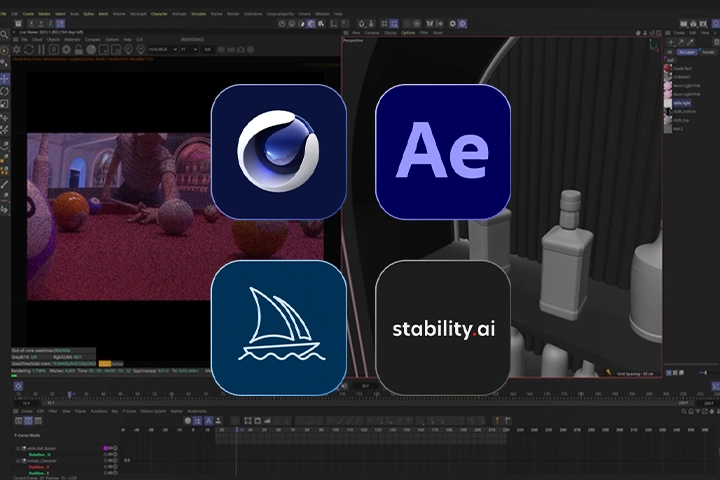Screen dimensions: 720x480
Task: Pause the Live Viewer render
Action: coord(41,50)
